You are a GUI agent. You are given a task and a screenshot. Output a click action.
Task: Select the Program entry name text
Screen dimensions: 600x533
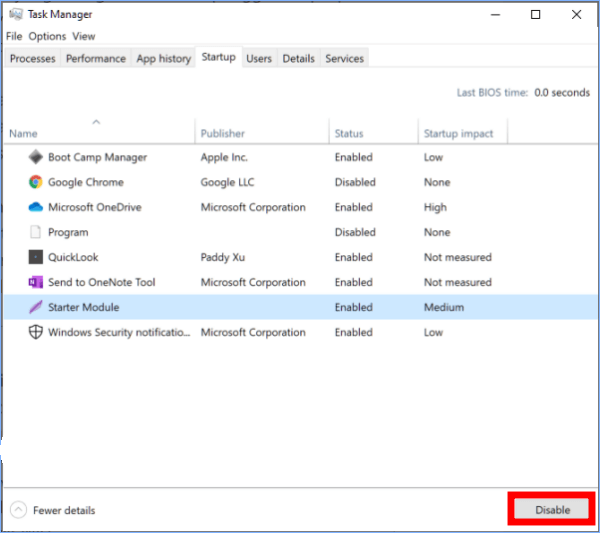(x=68, y=232)
